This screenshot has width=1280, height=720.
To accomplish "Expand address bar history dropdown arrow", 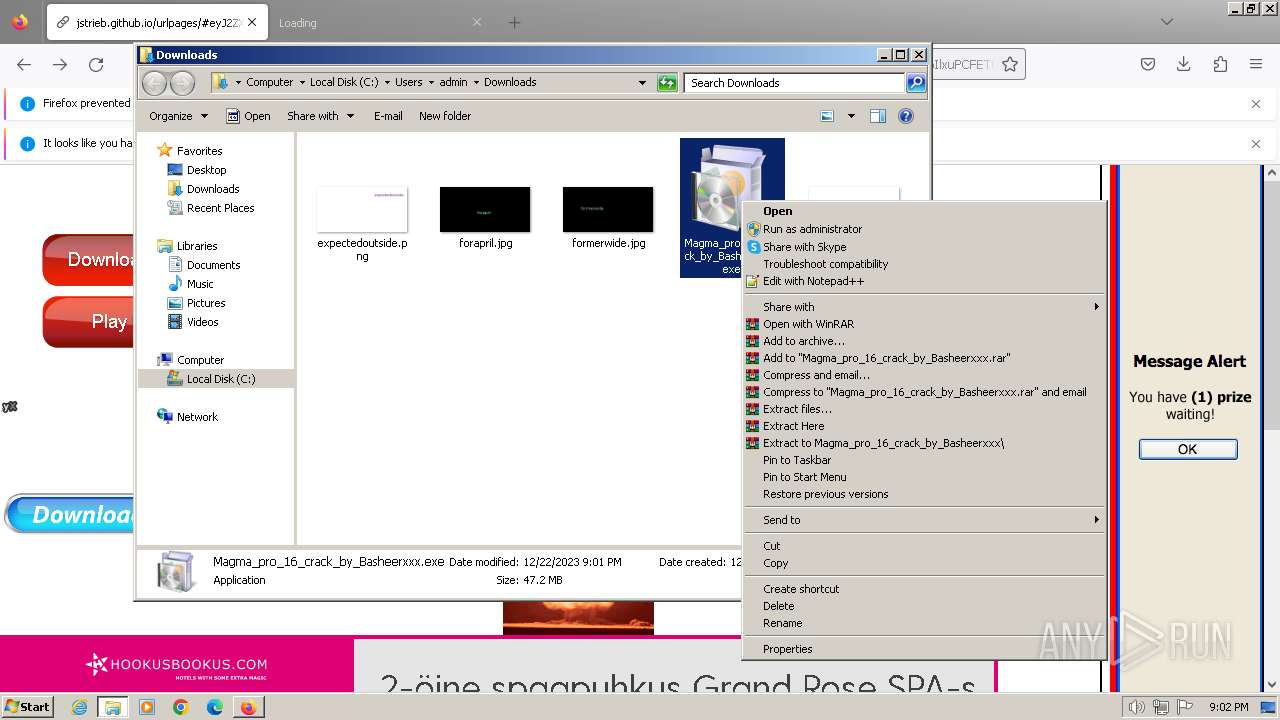I will click(642, 83).
